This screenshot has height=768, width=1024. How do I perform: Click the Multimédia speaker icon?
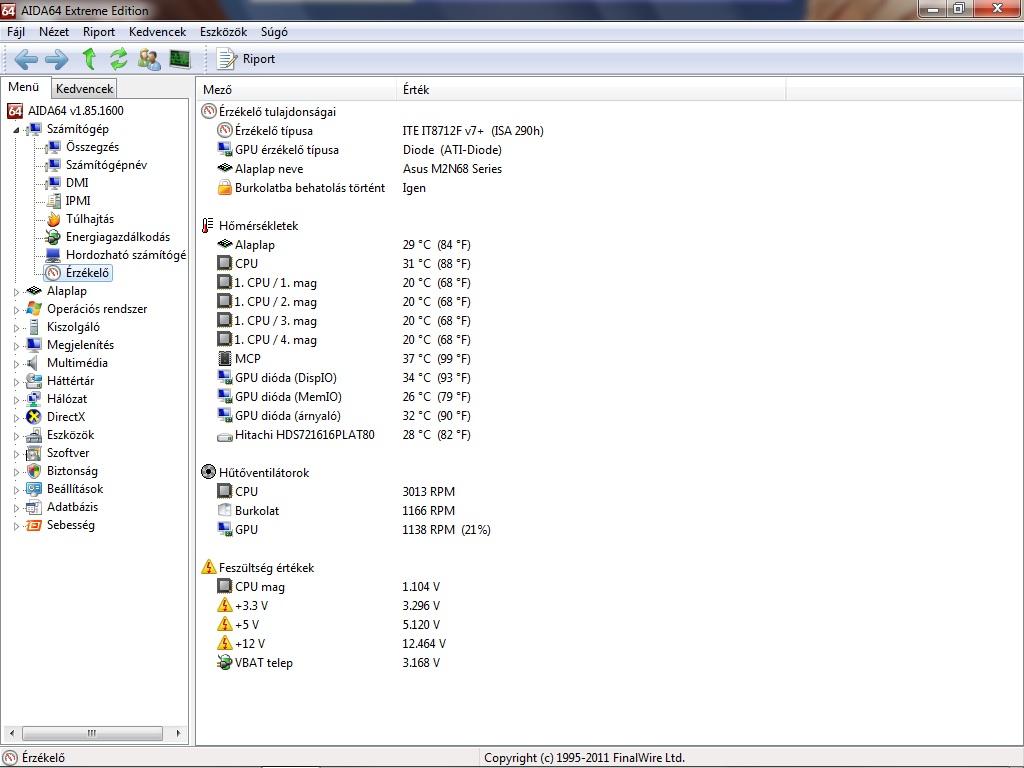point(33,363)
